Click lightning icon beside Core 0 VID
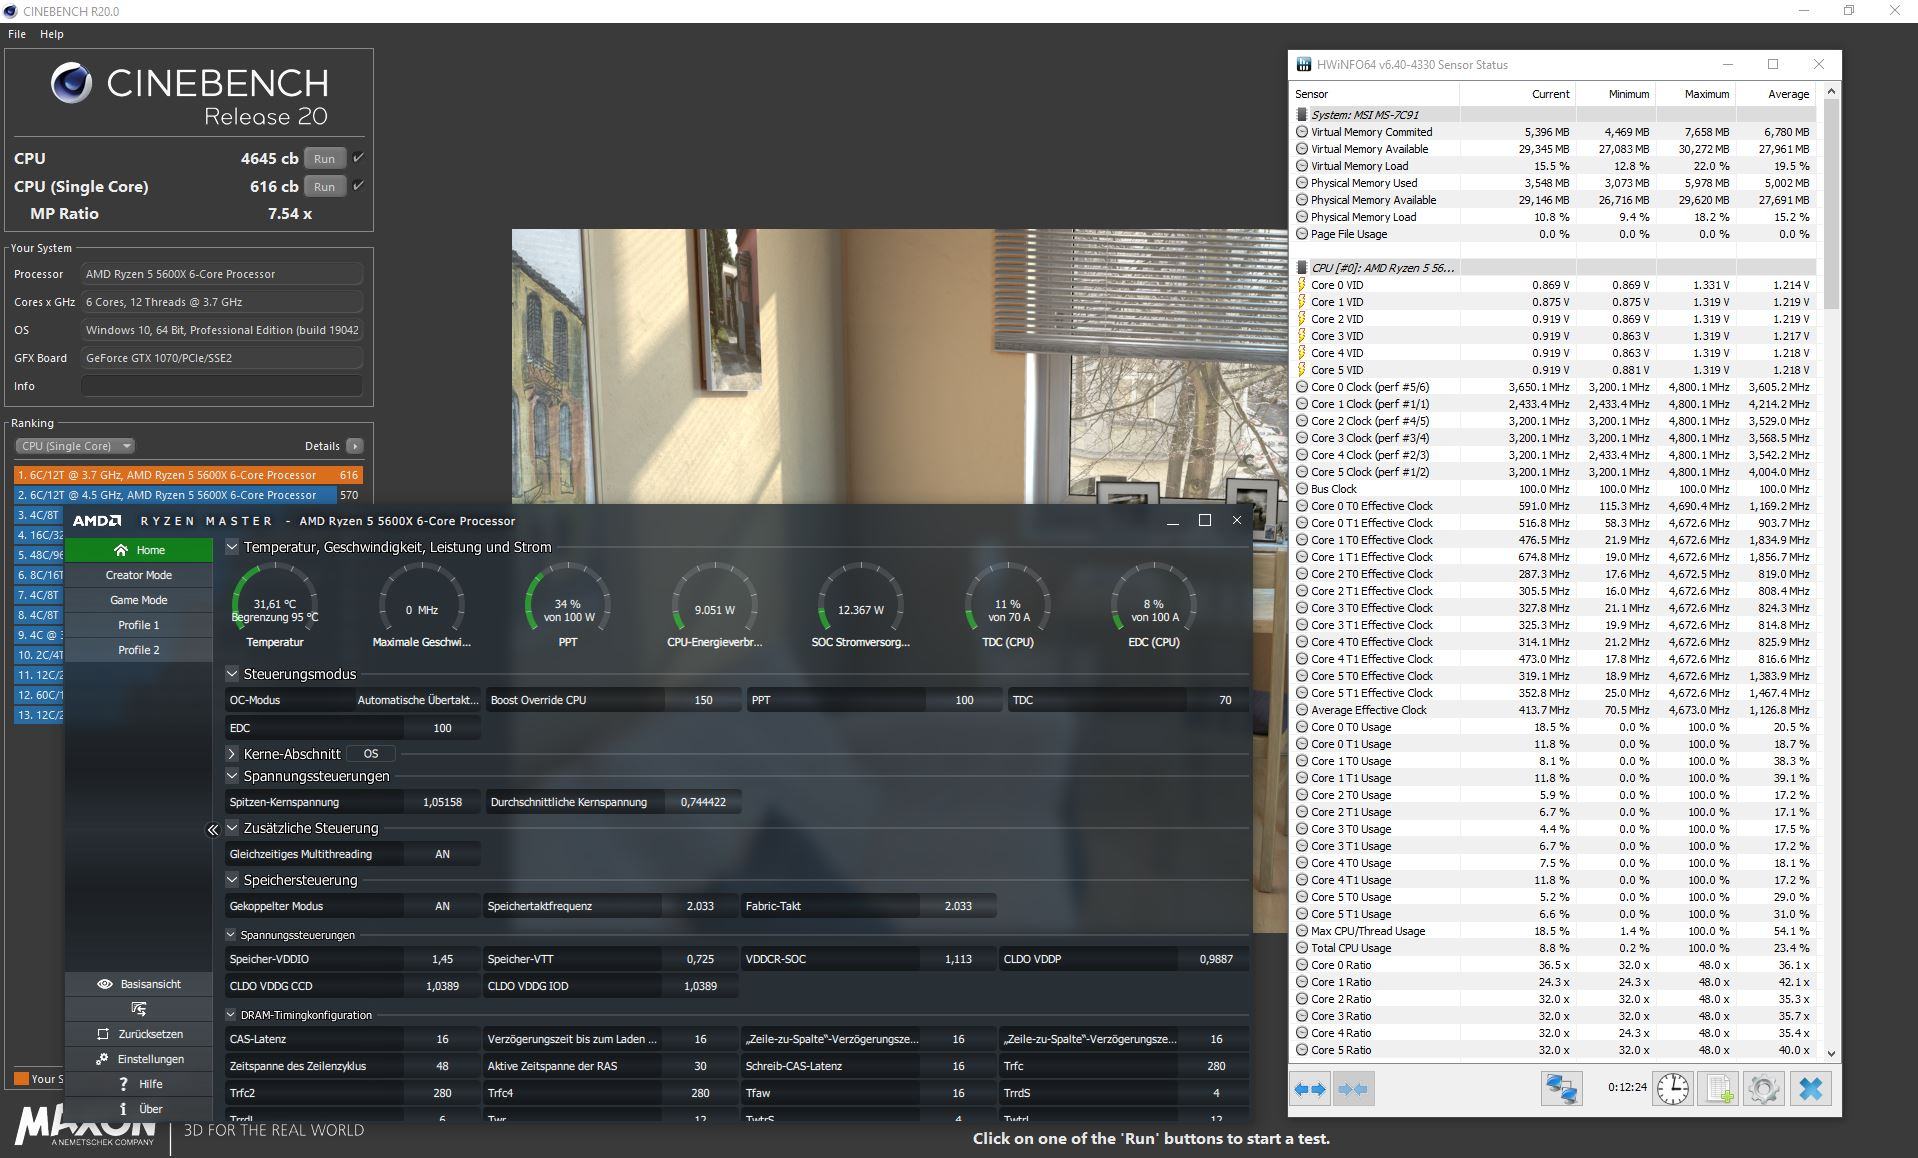Viewport: 1918px width, 1158px height. click(x=1302, y=285)
